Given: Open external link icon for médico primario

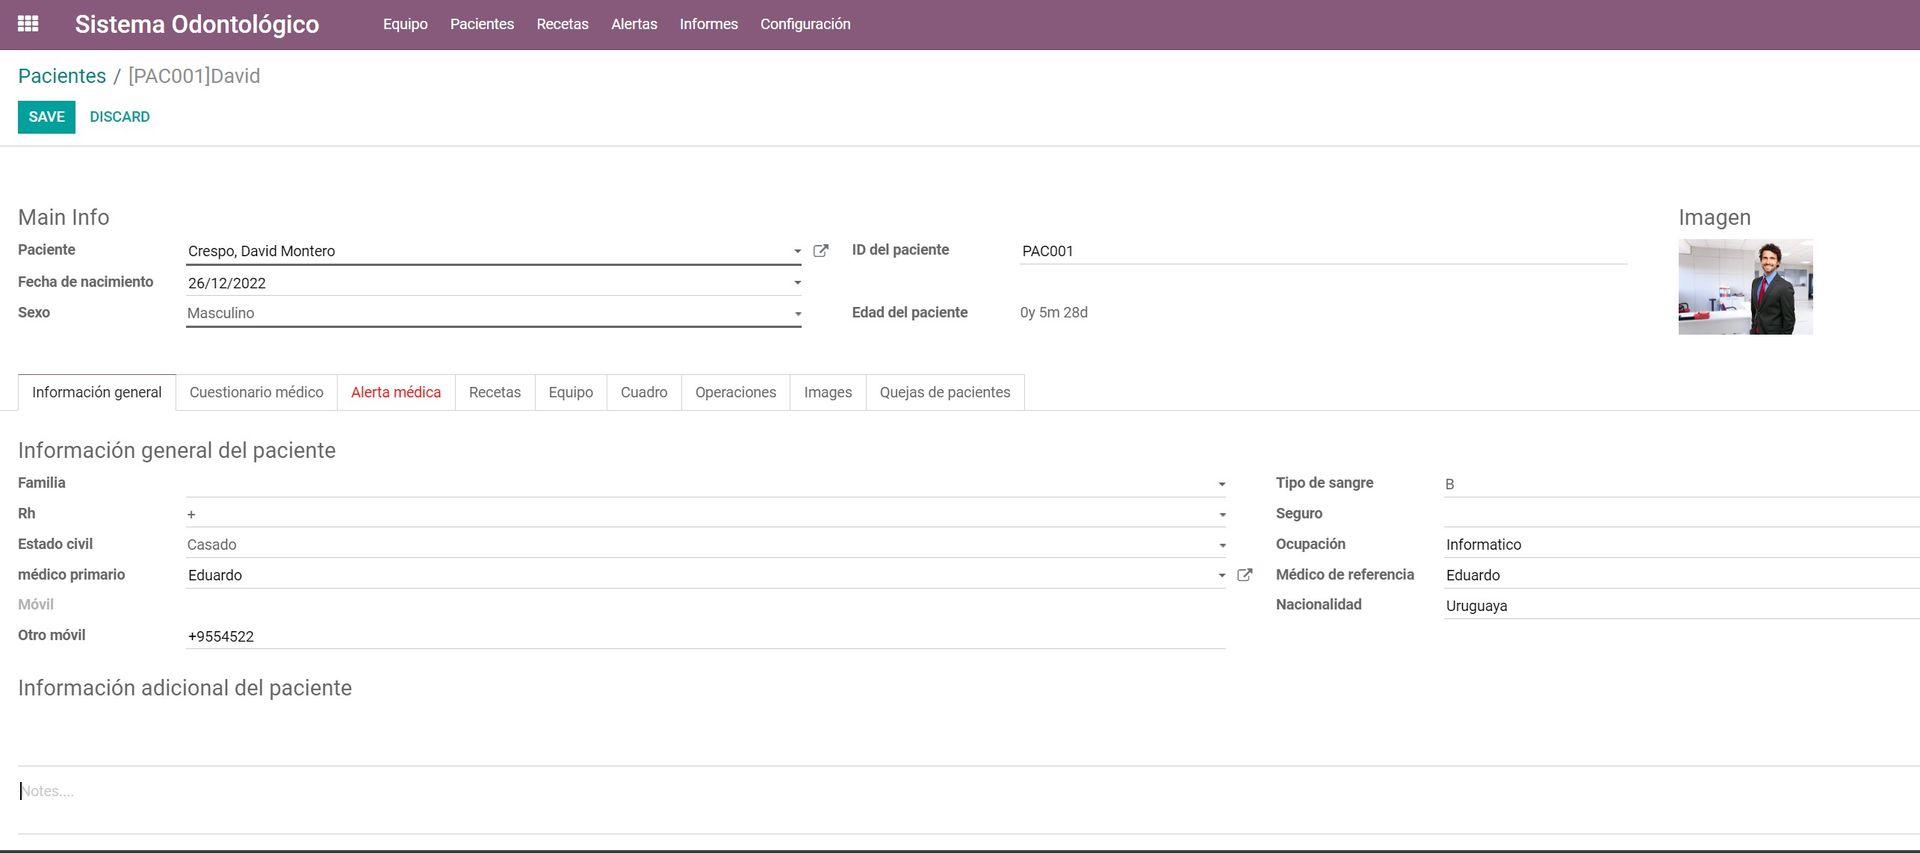Looking at the screenshot, I should (1245, 575).
